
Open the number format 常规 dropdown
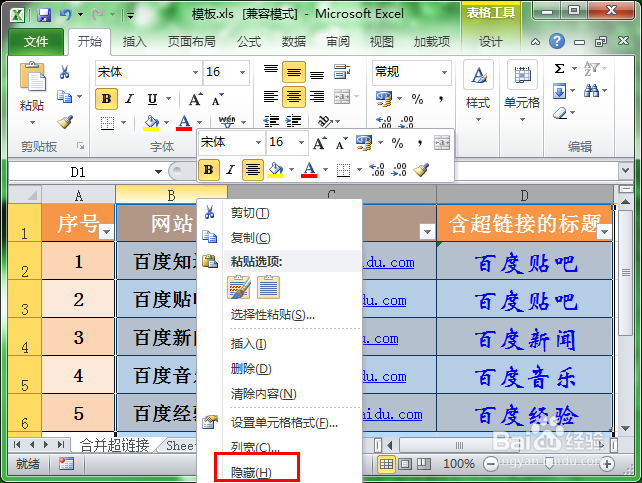(x=444, y=72)
